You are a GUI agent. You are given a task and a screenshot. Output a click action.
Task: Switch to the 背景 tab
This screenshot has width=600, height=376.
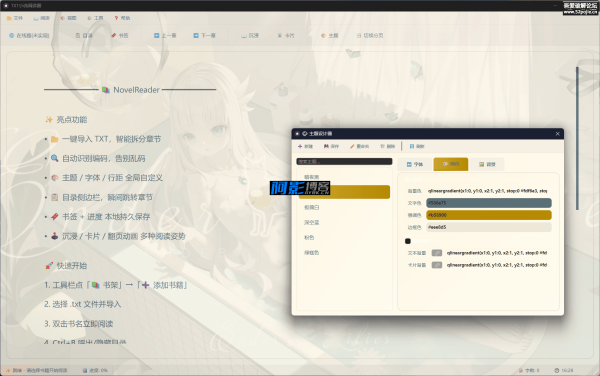coord(487,164)
